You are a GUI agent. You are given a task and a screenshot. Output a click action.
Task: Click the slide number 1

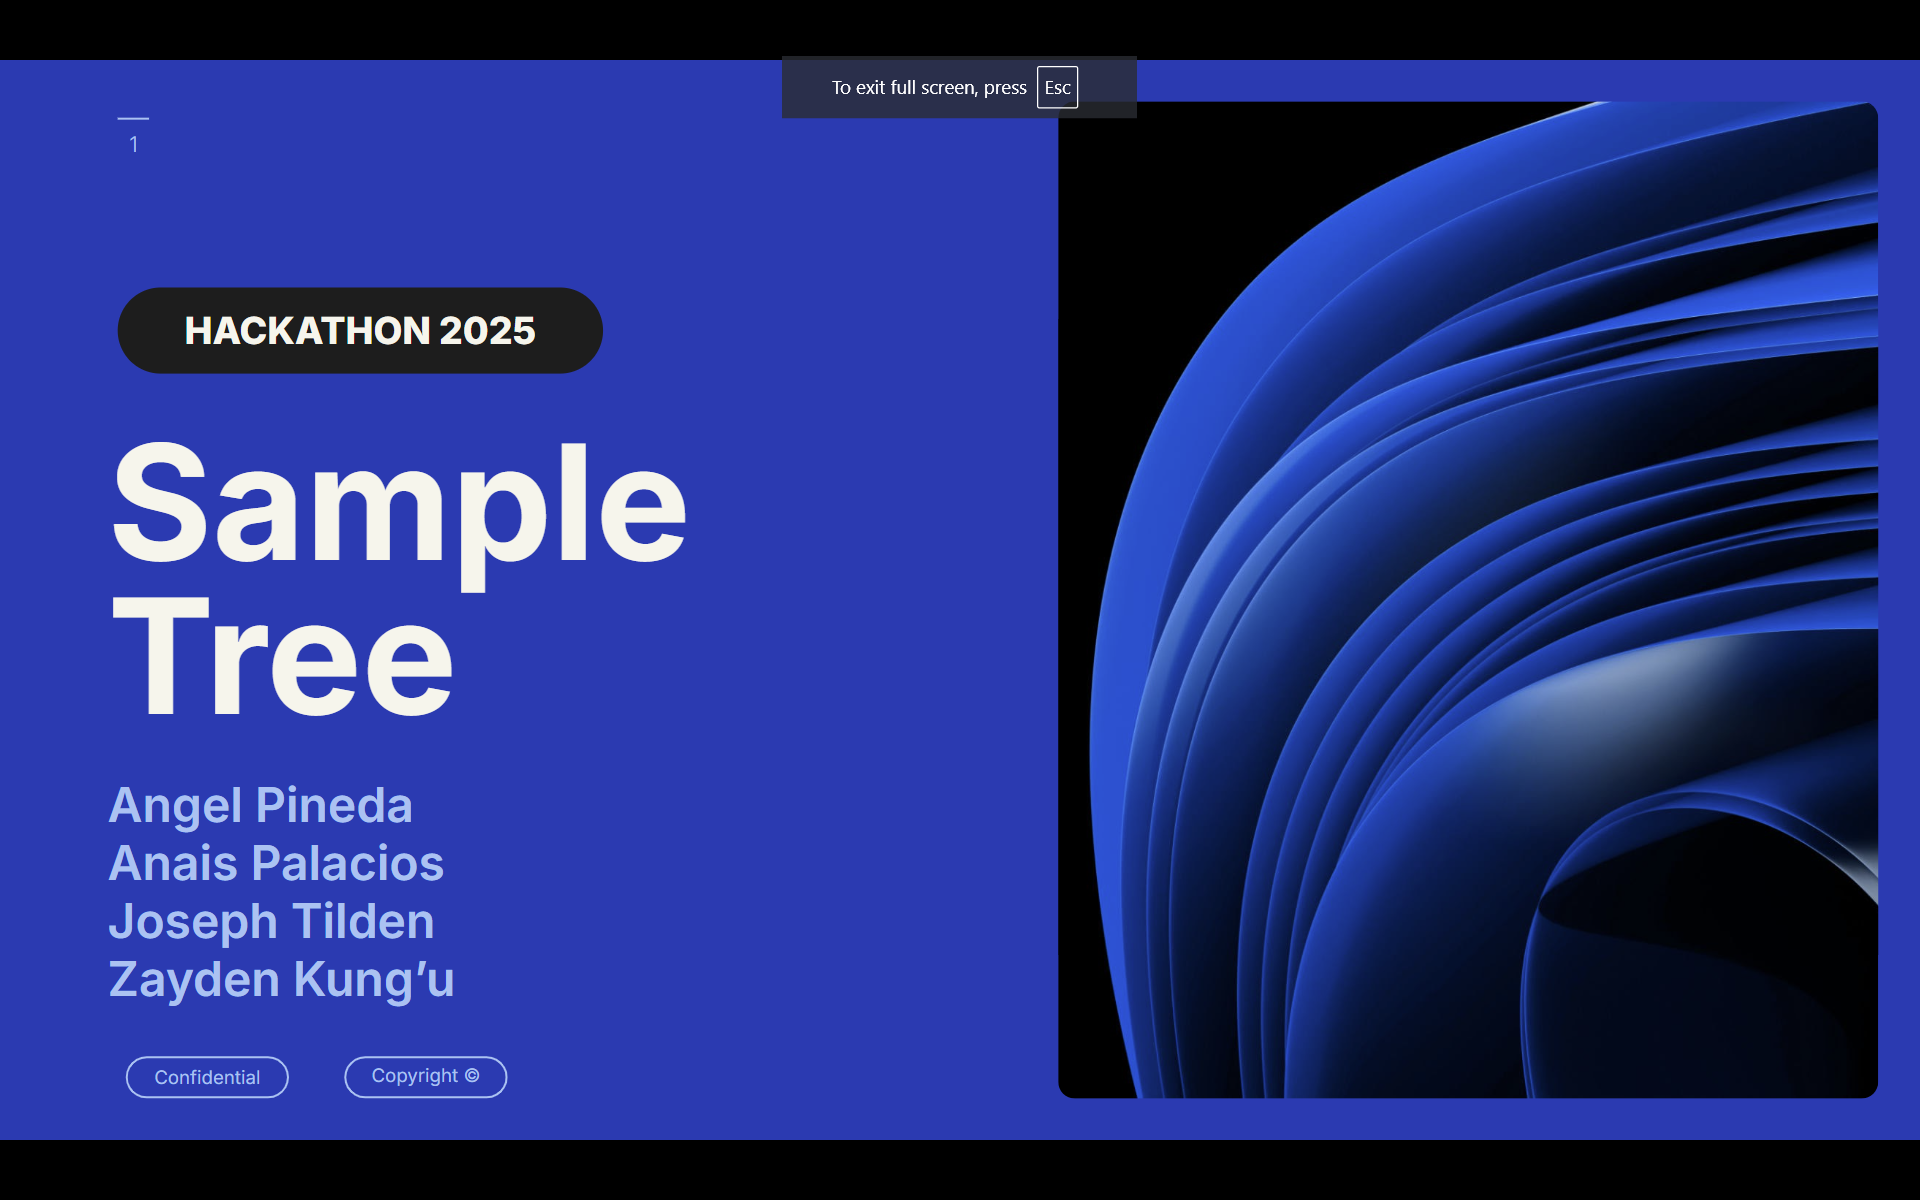(133, 145)
